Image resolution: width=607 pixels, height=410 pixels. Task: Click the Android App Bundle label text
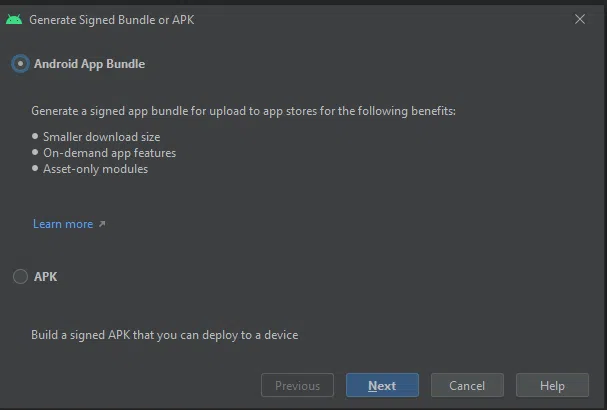(89, 64)
